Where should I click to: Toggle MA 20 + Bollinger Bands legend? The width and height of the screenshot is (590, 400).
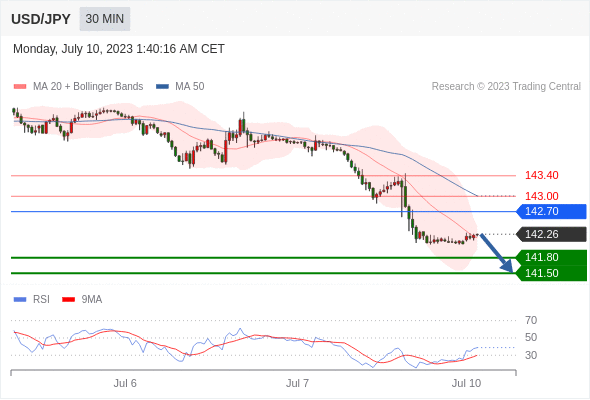click(x=78, y=87)
